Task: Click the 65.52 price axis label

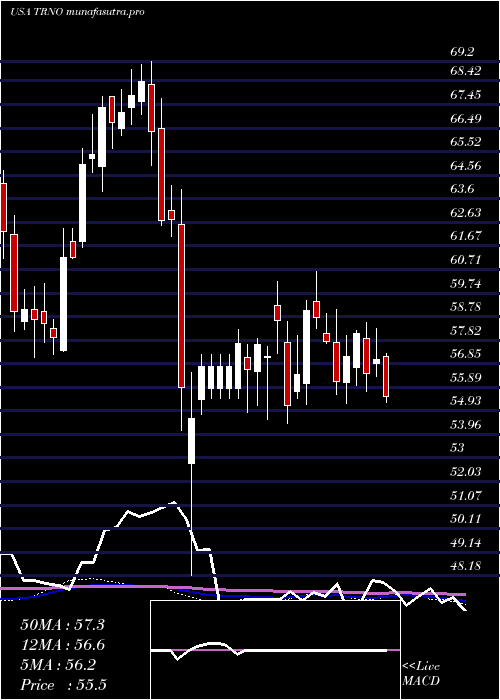Action: [x=466, y=142]
